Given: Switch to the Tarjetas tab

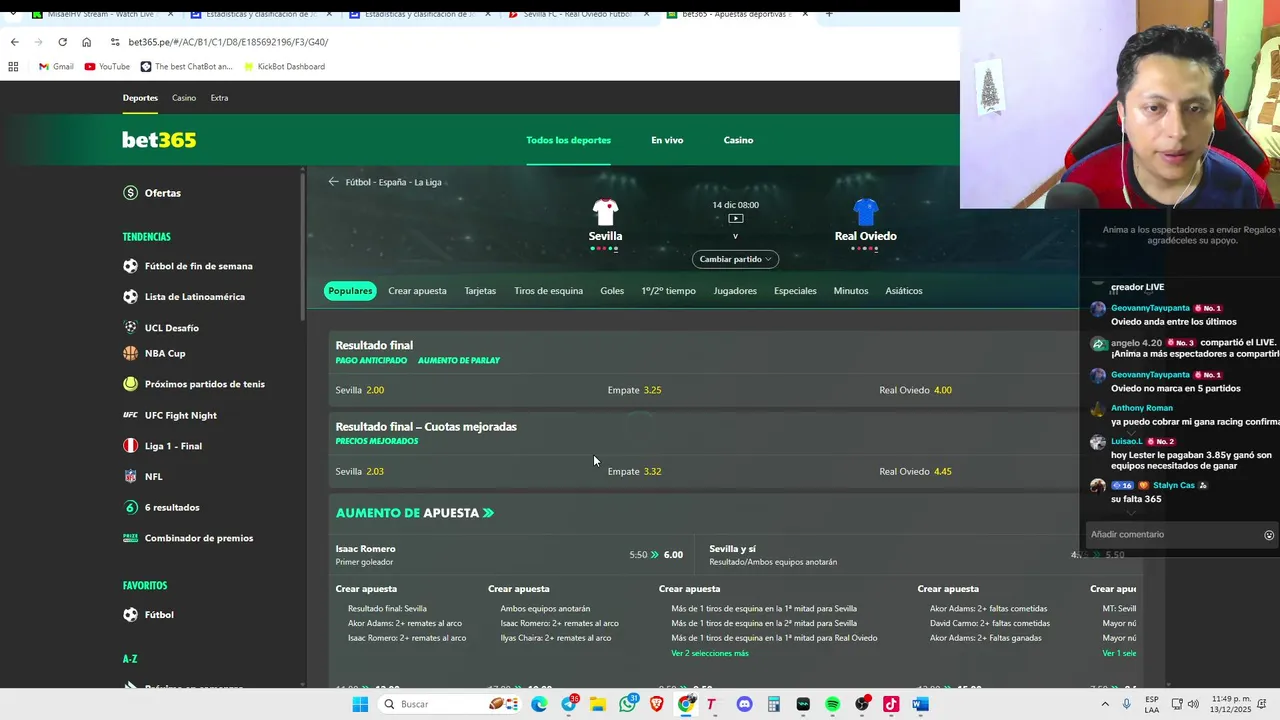Looking at the screenshot, I should 480,291.
